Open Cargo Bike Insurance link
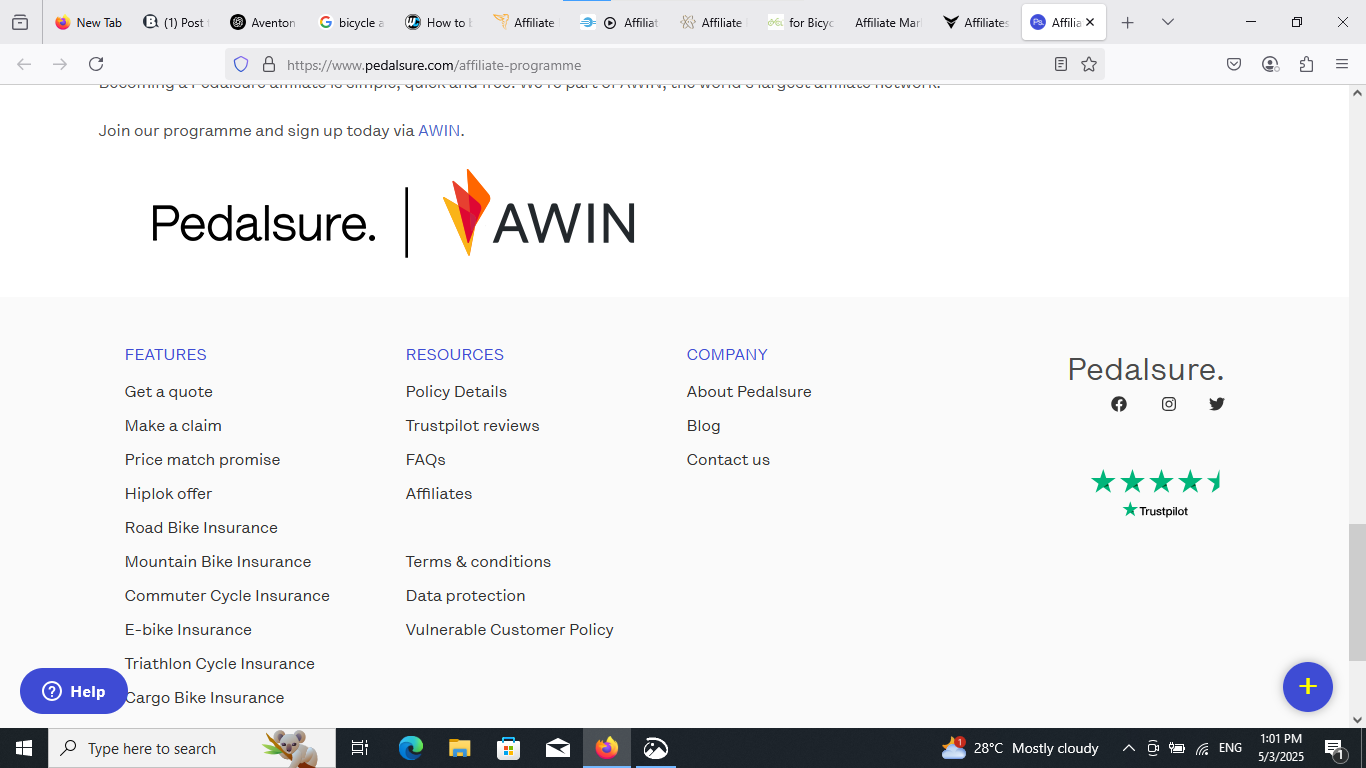 click(204, 698)
